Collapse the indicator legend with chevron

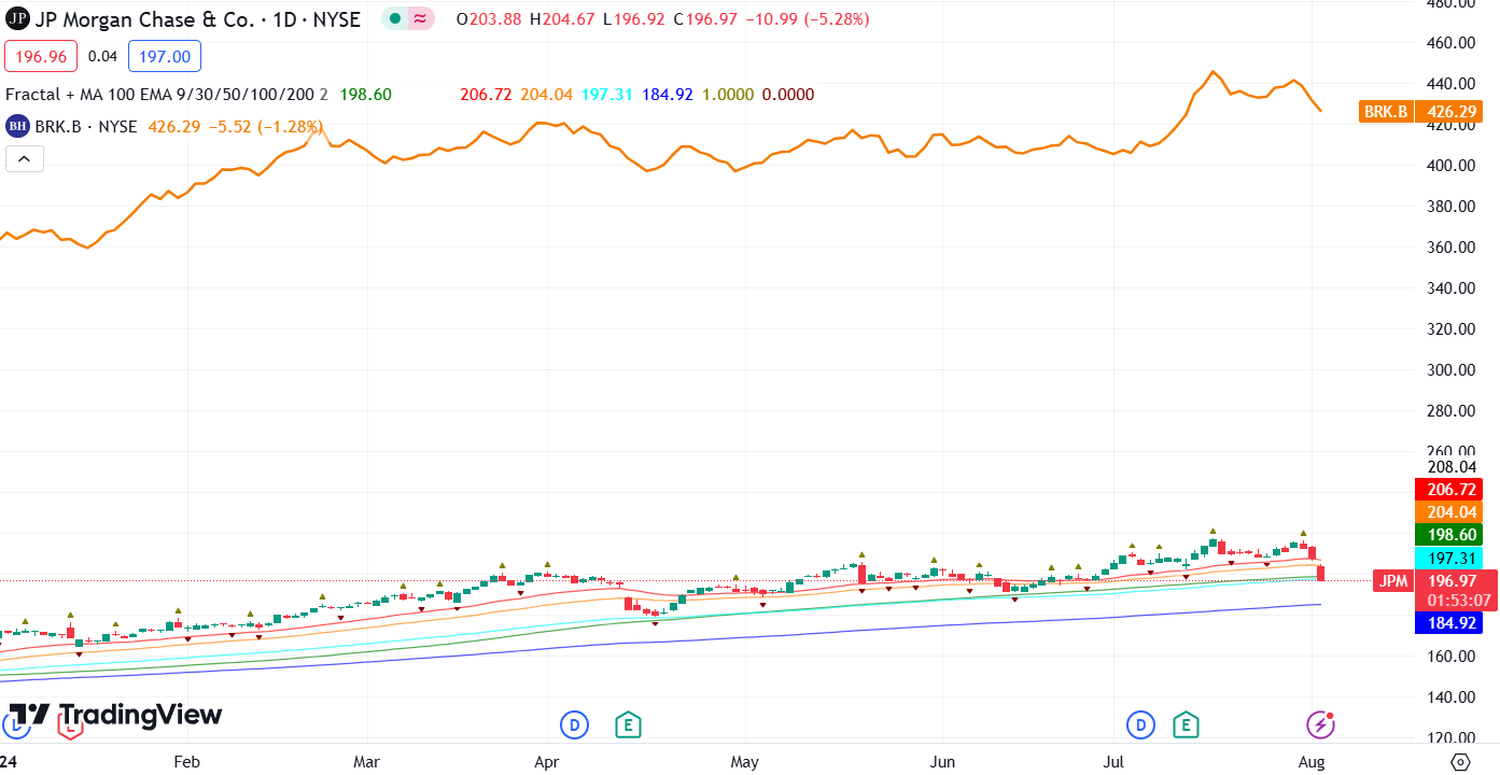tap(25, 158)
